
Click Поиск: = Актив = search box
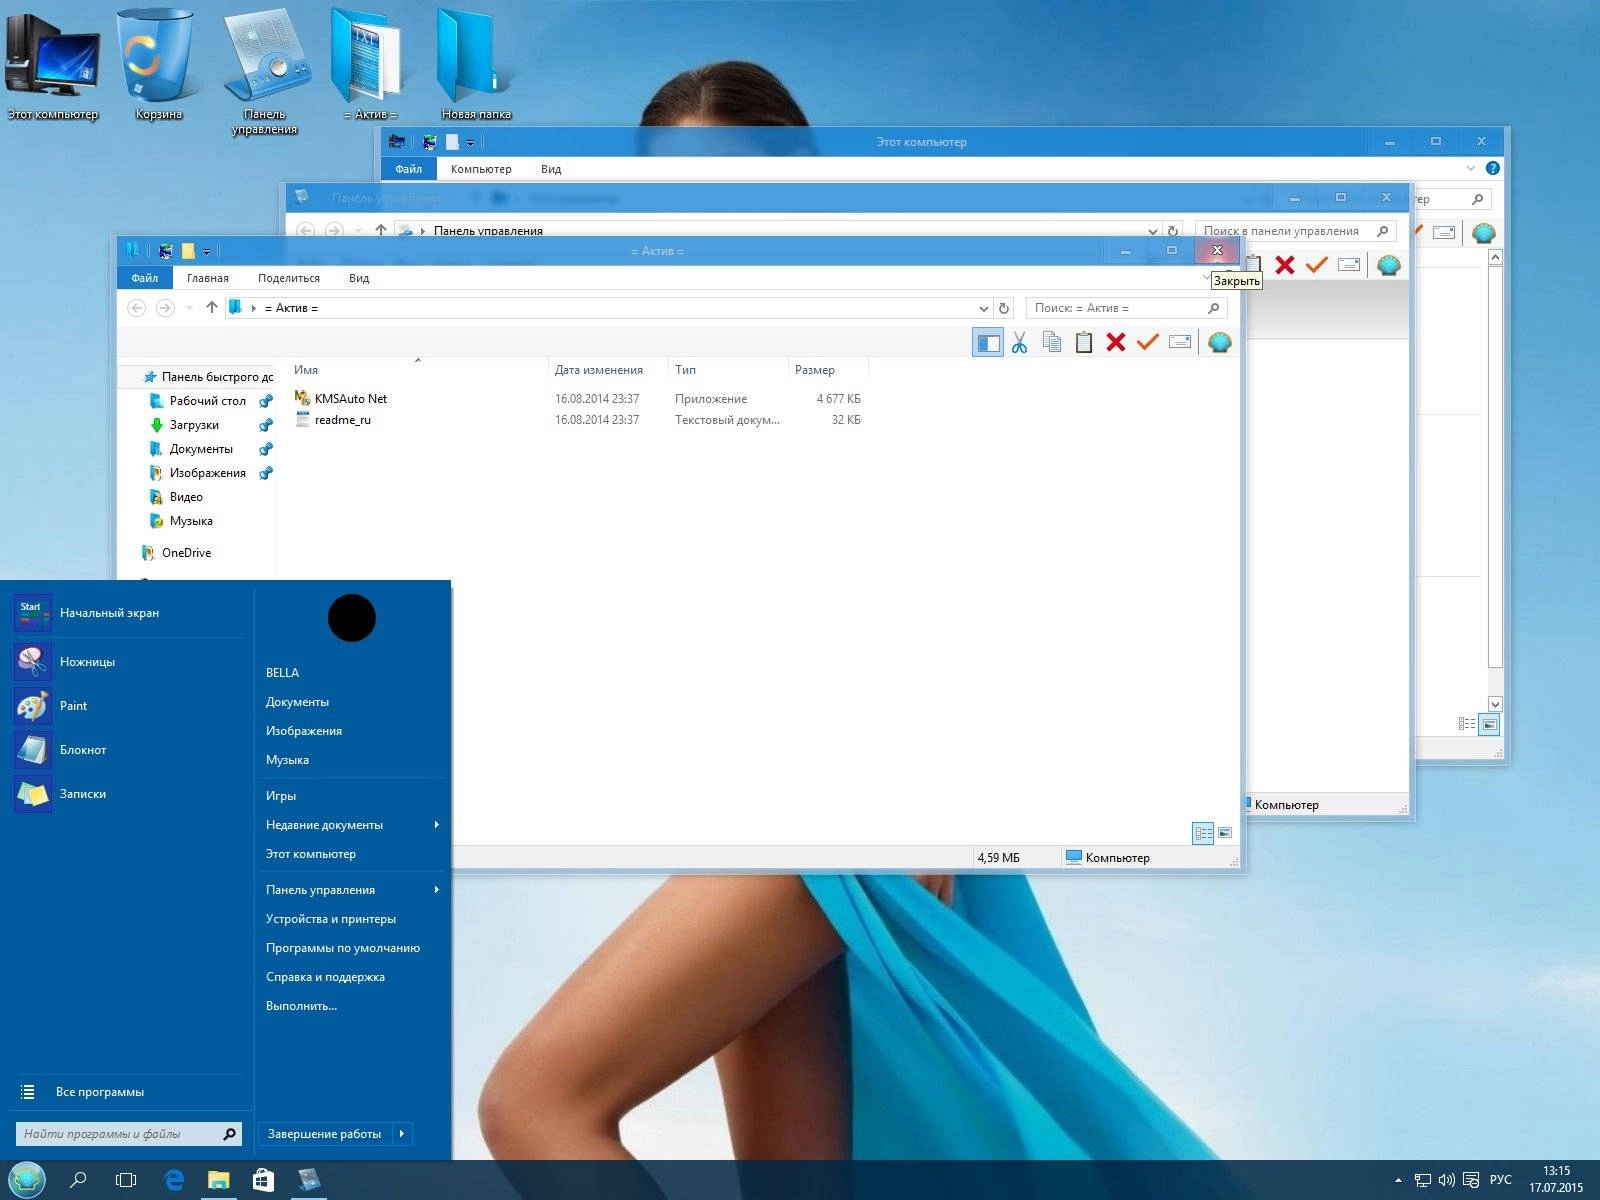[x=1127, y=308]
